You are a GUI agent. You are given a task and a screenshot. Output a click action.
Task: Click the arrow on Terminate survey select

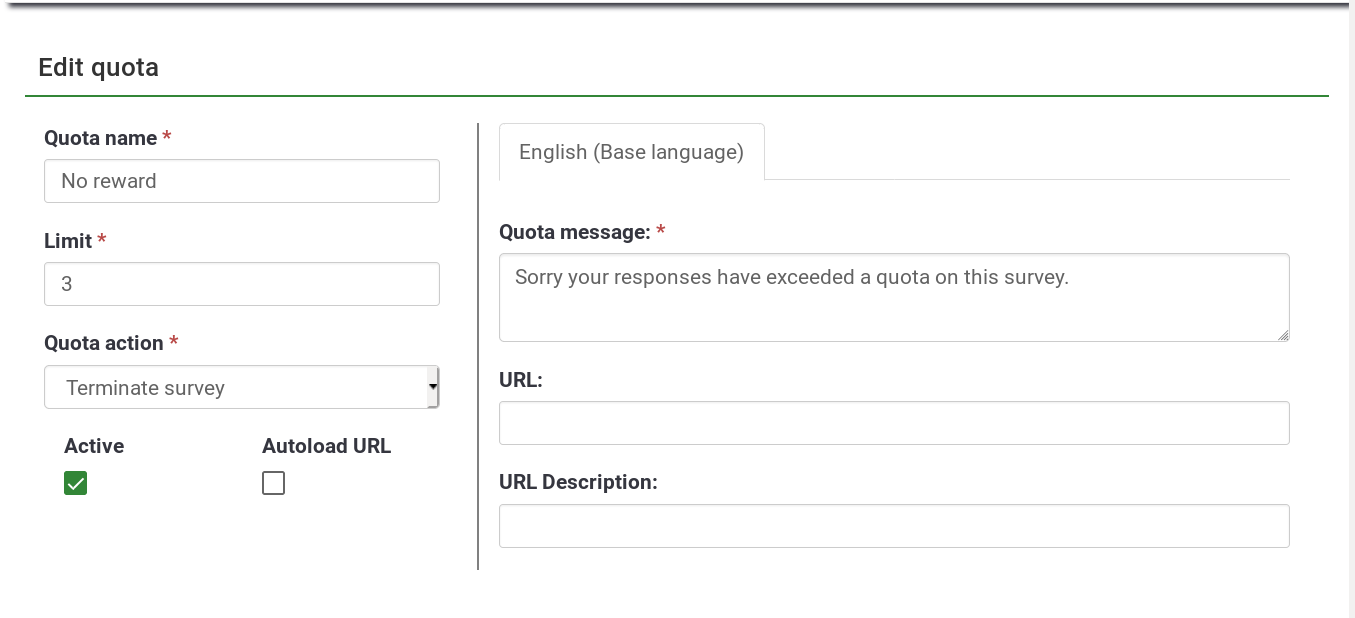[432, 386]
